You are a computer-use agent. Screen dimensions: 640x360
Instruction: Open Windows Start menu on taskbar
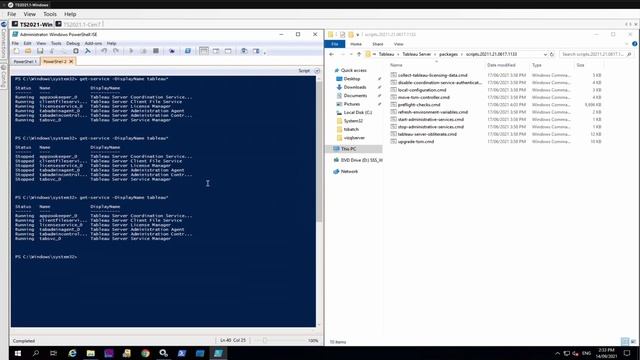pyautogui.click(x=18, y=353)
